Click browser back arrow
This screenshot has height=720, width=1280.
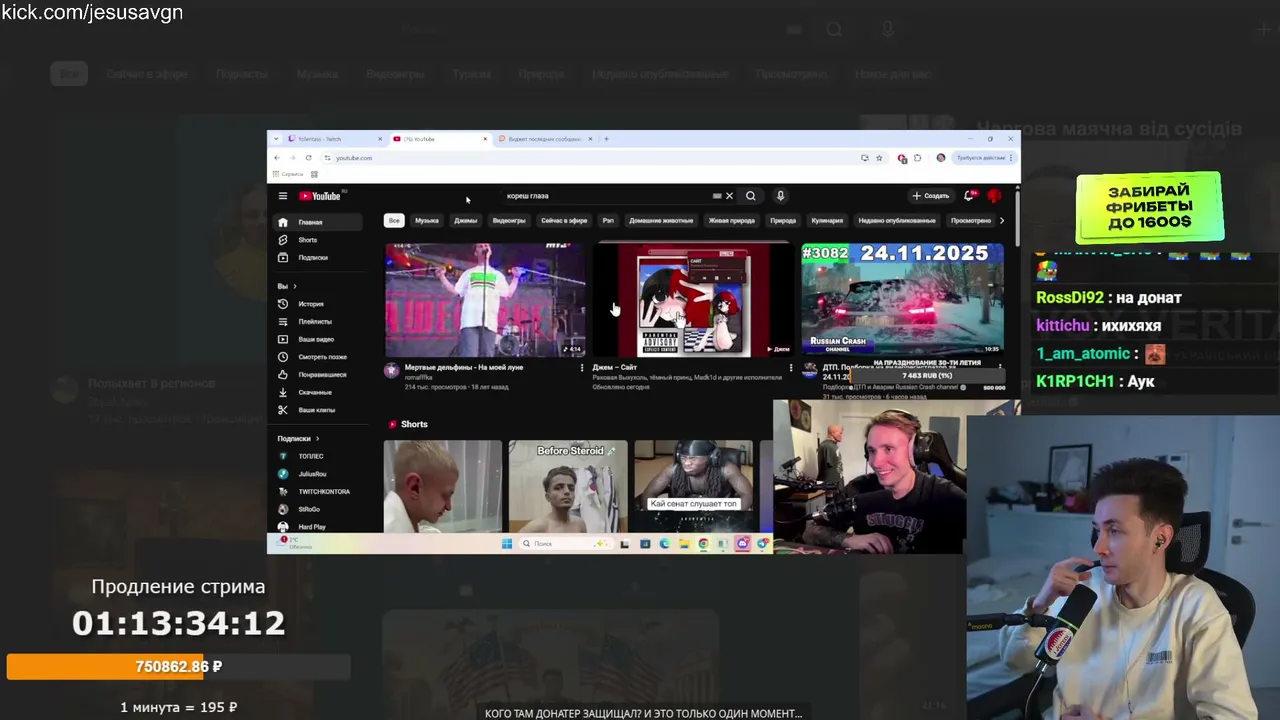pos(277,158)
